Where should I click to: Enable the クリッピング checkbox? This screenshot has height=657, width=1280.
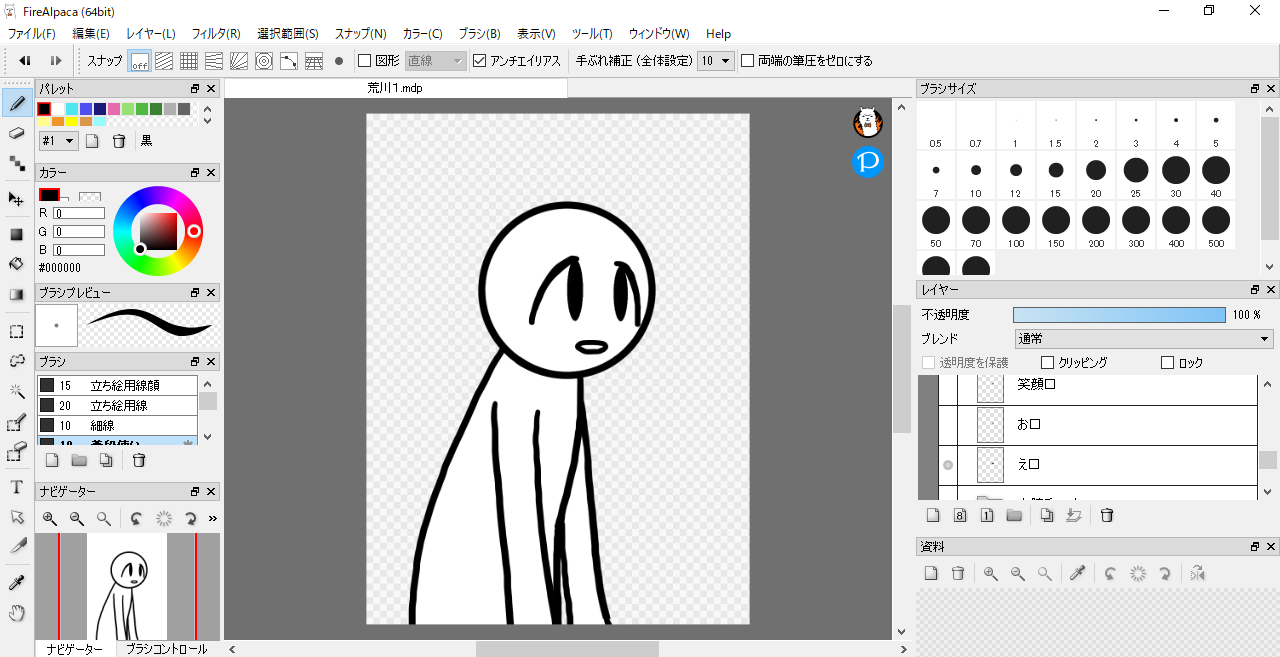click(x=1048, y=362)
